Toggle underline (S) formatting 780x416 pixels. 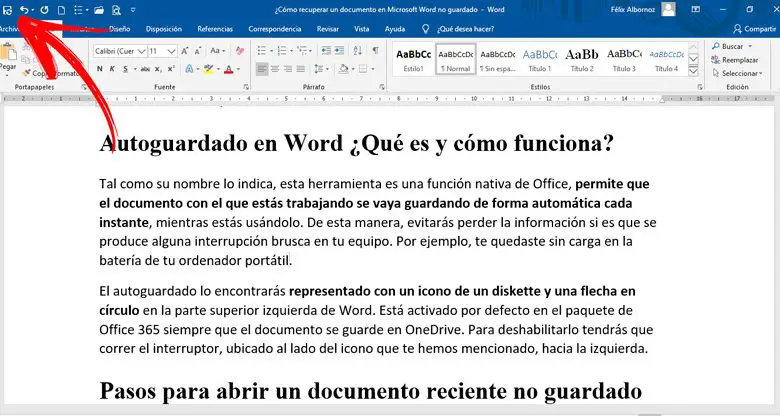point(125,69)
